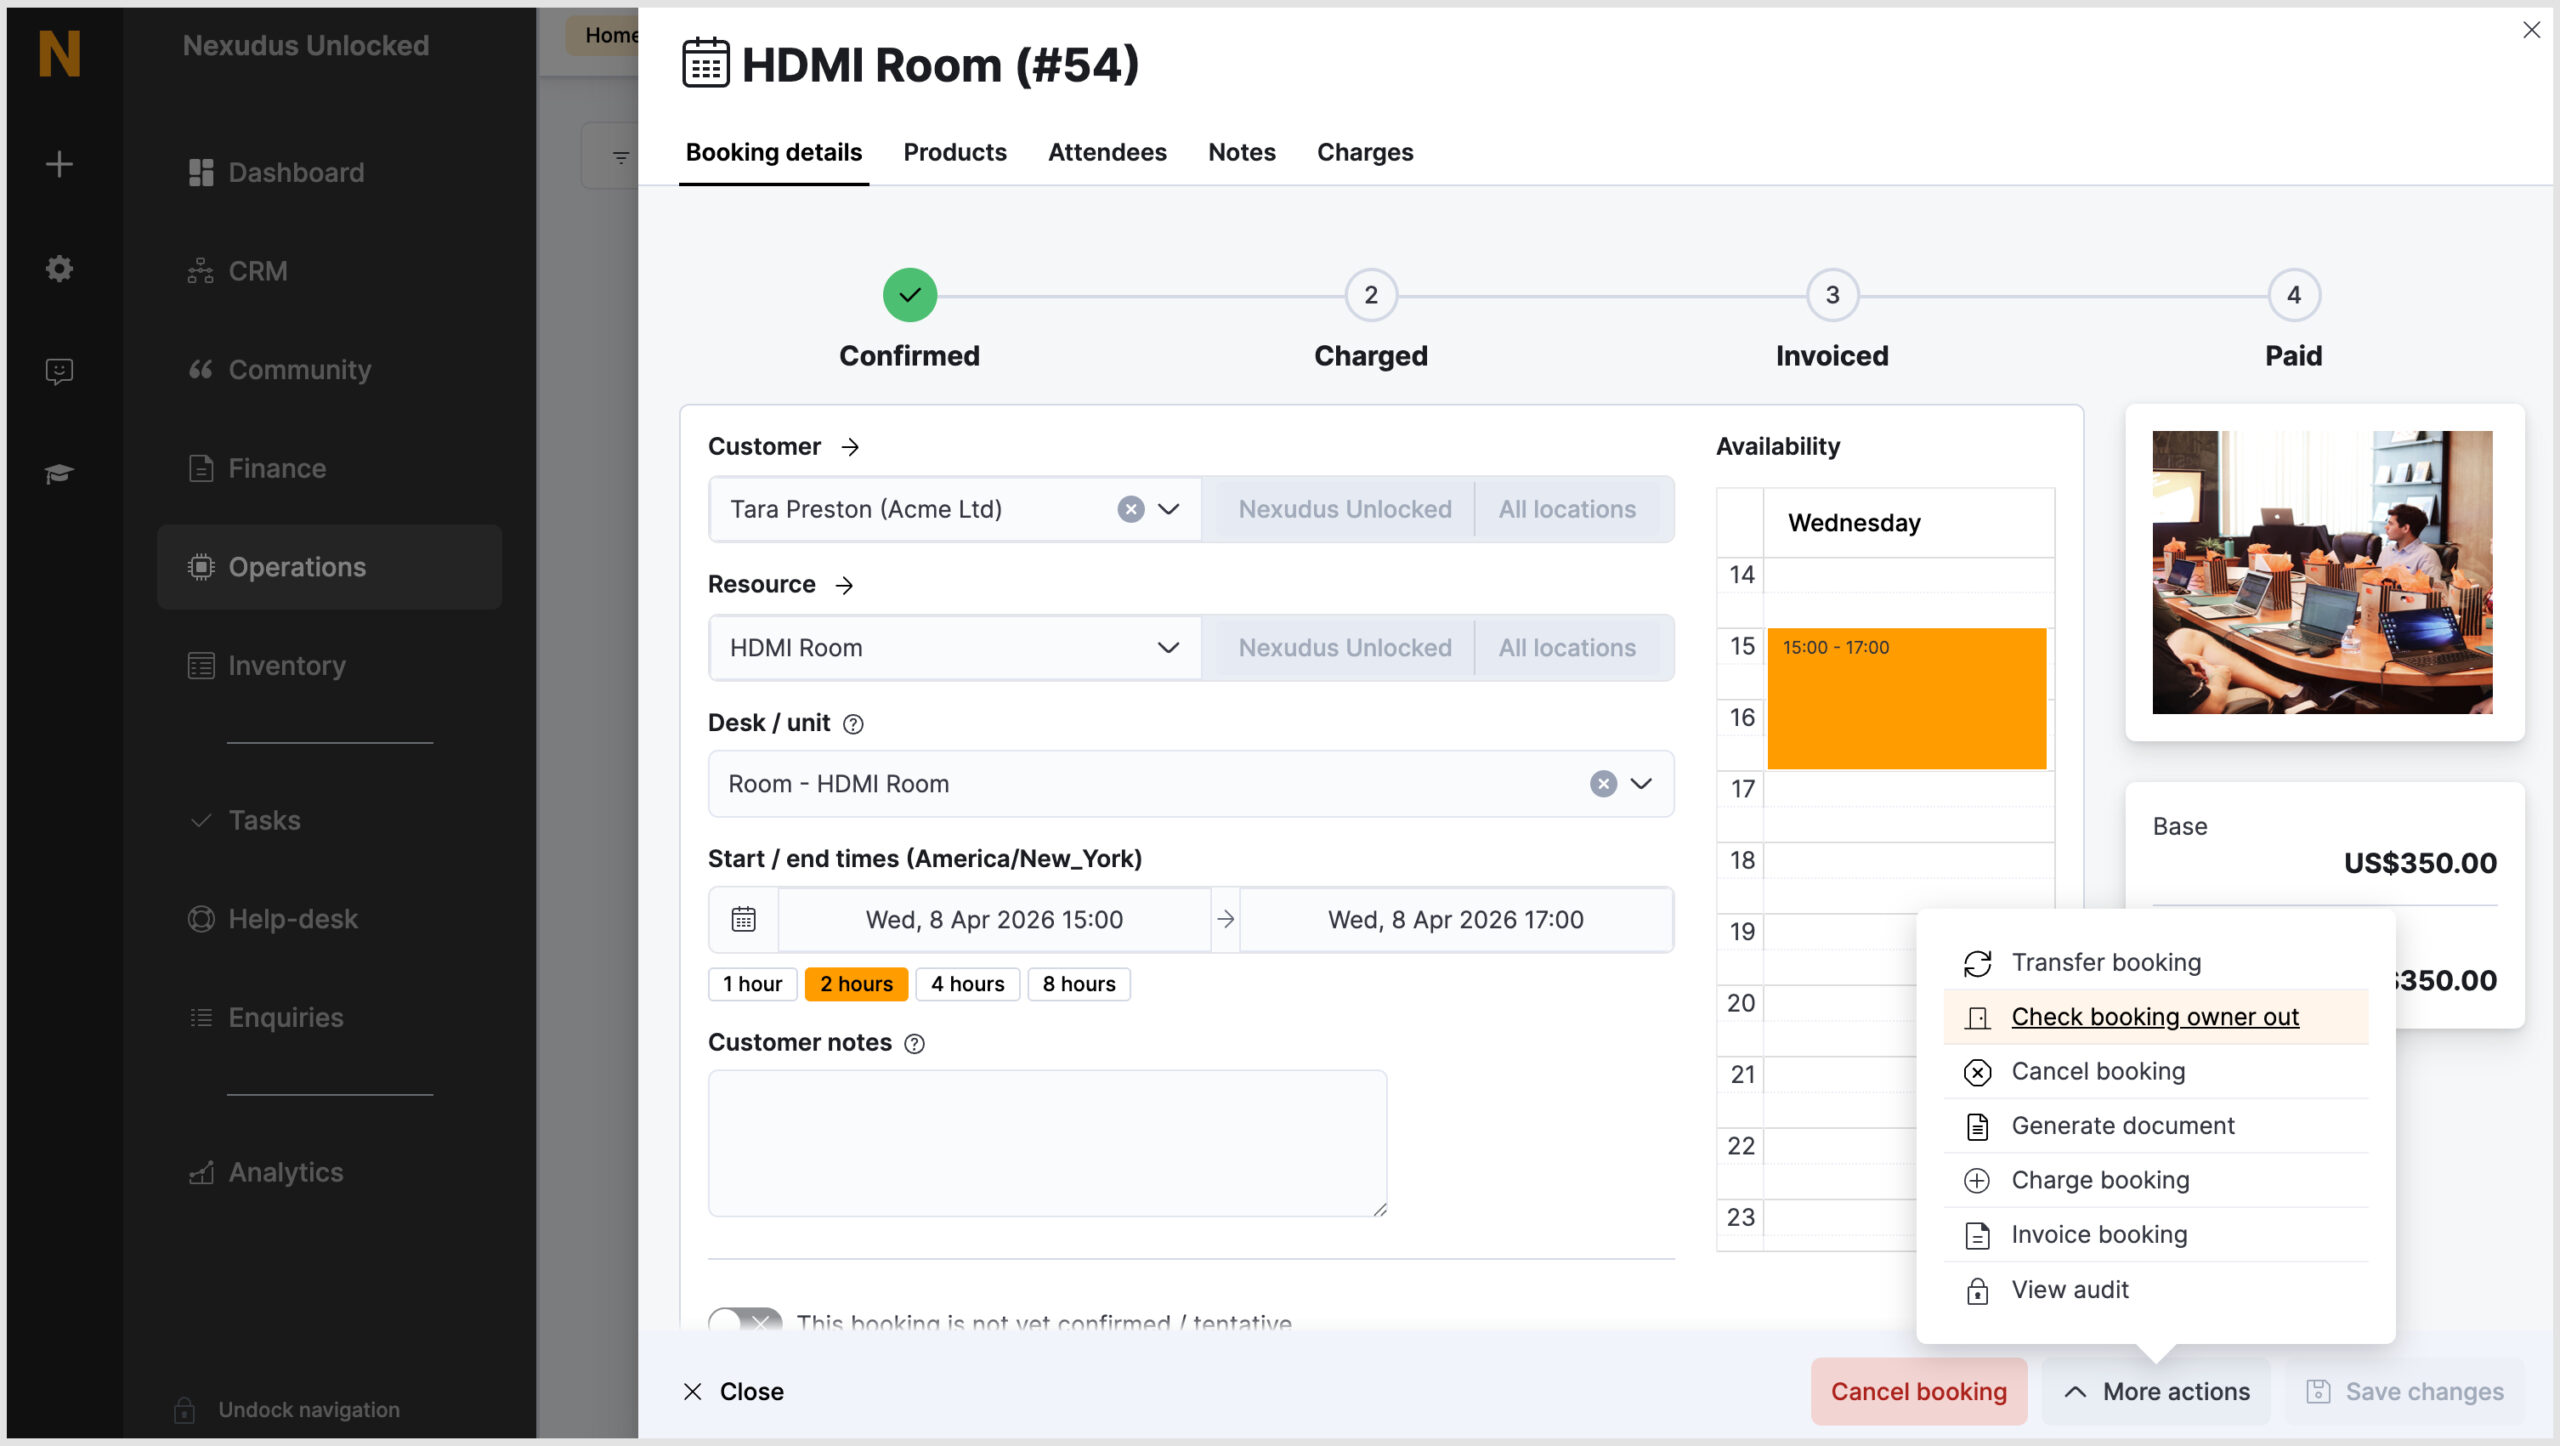Click the red Cancel booking button
The width and height of the screenshot is (2560, 1446).
click(1918, 1391)
